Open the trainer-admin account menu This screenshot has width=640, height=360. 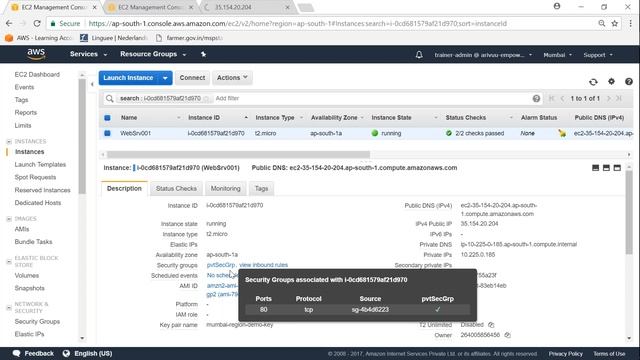coord(483,55)
